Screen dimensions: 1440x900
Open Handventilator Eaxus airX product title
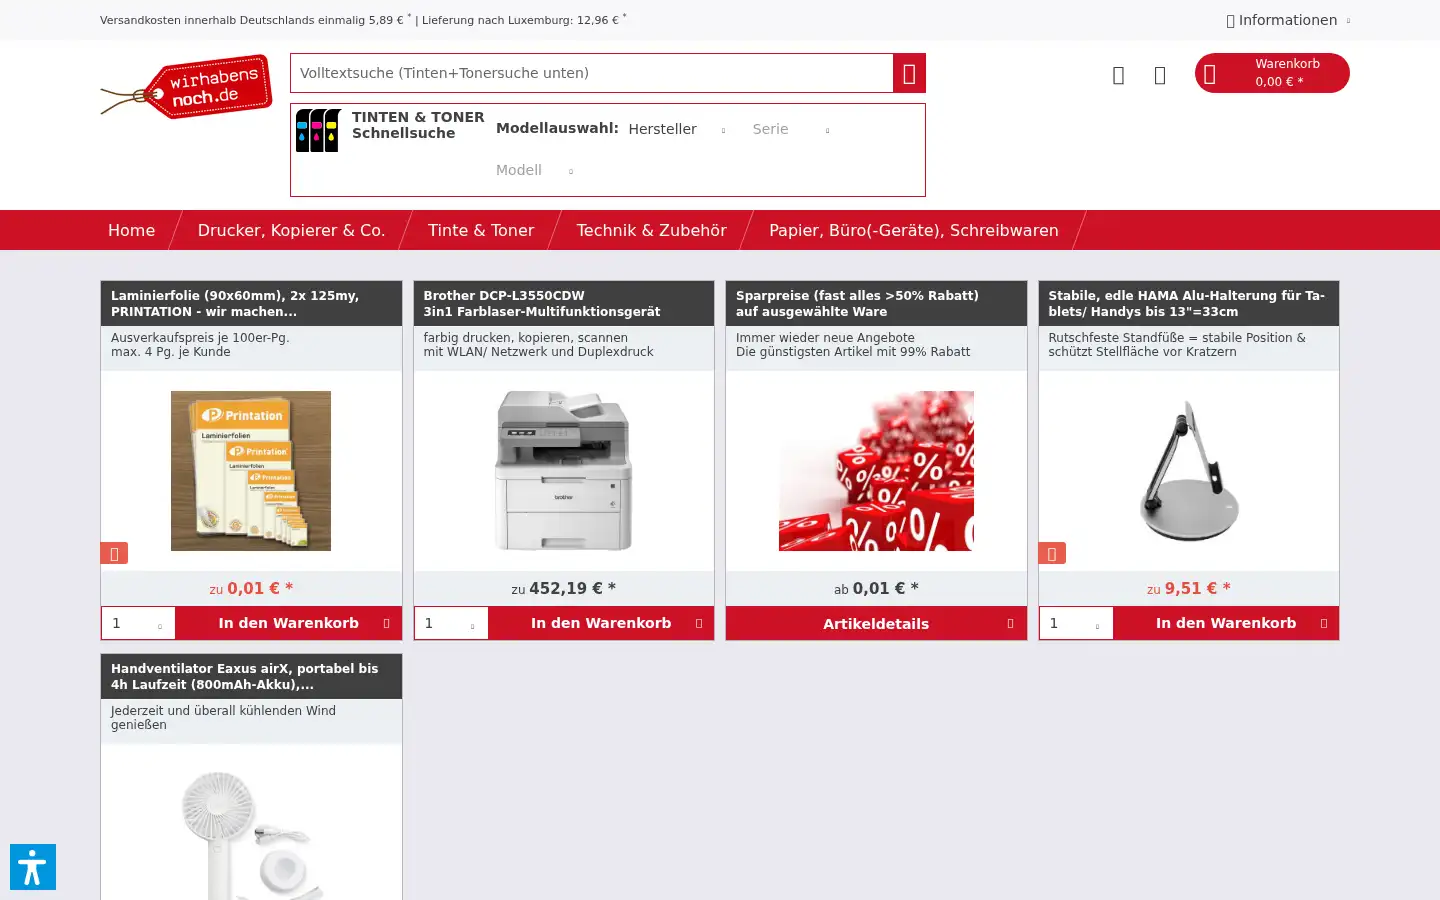click(245, 676)
